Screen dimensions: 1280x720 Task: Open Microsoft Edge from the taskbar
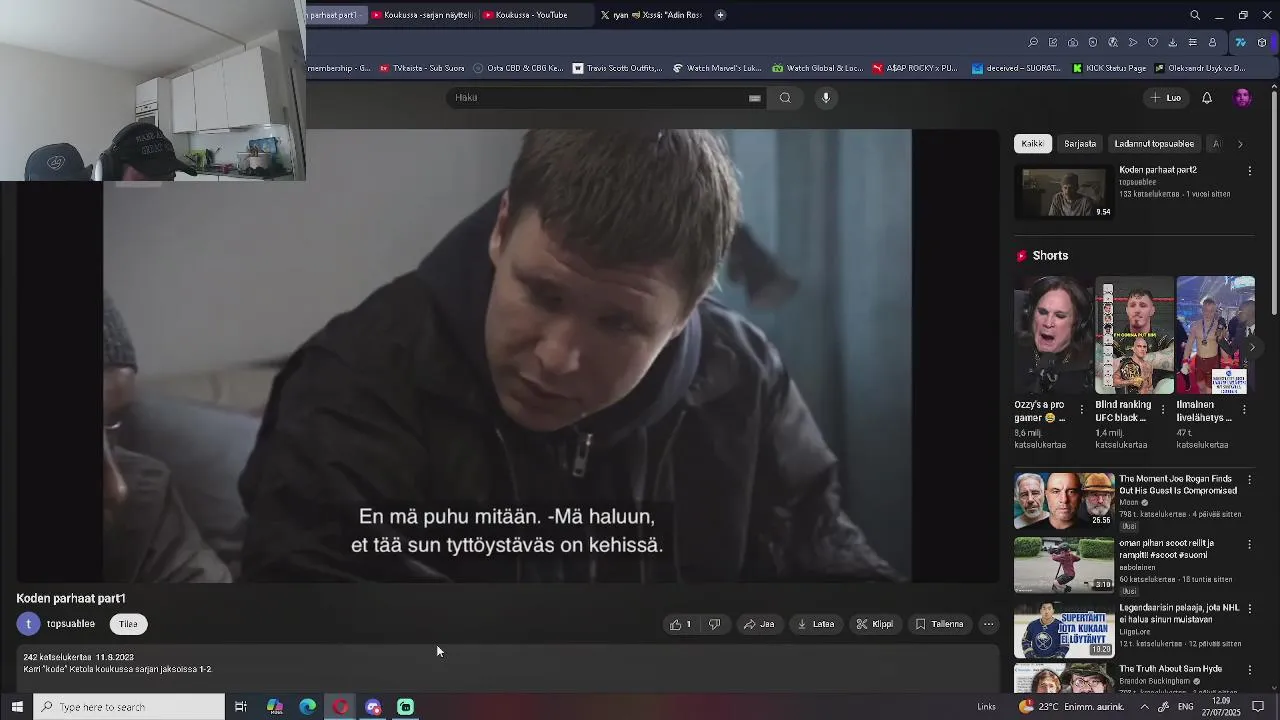308,707
